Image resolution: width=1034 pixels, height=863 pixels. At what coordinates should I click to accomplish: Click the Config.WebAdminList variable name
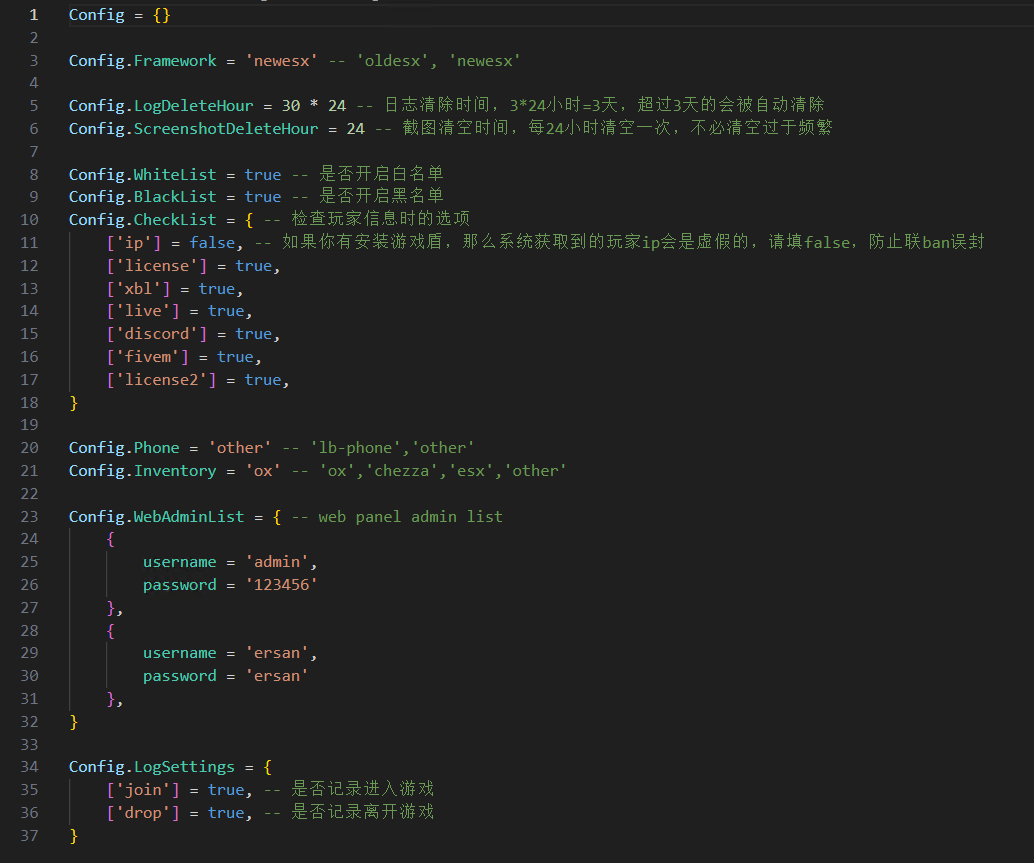click(x=155, y=516)
